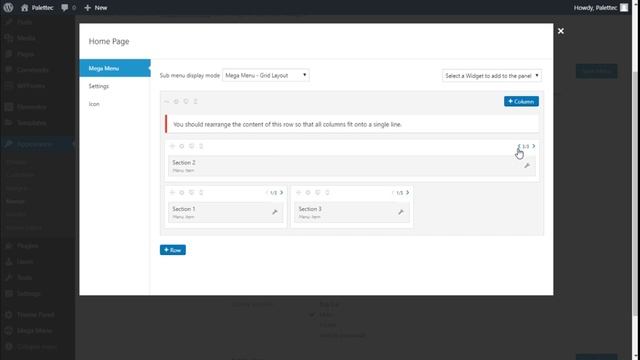Select the Section 2 menu item block
This screenshot has height=360, width=640.
click(x=351, y=166)
